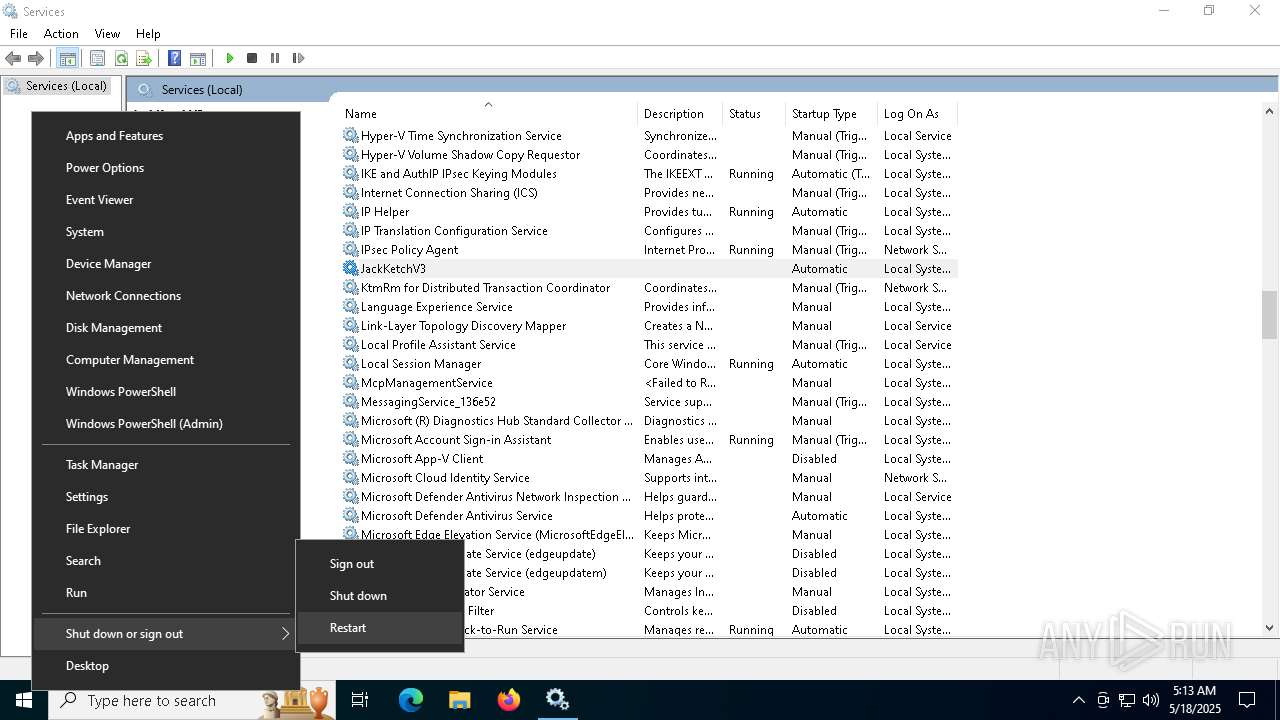This screenshot has width=1280, height=720.
Task: Click Restart in the power submenu
Action: [x=380, y=628]
